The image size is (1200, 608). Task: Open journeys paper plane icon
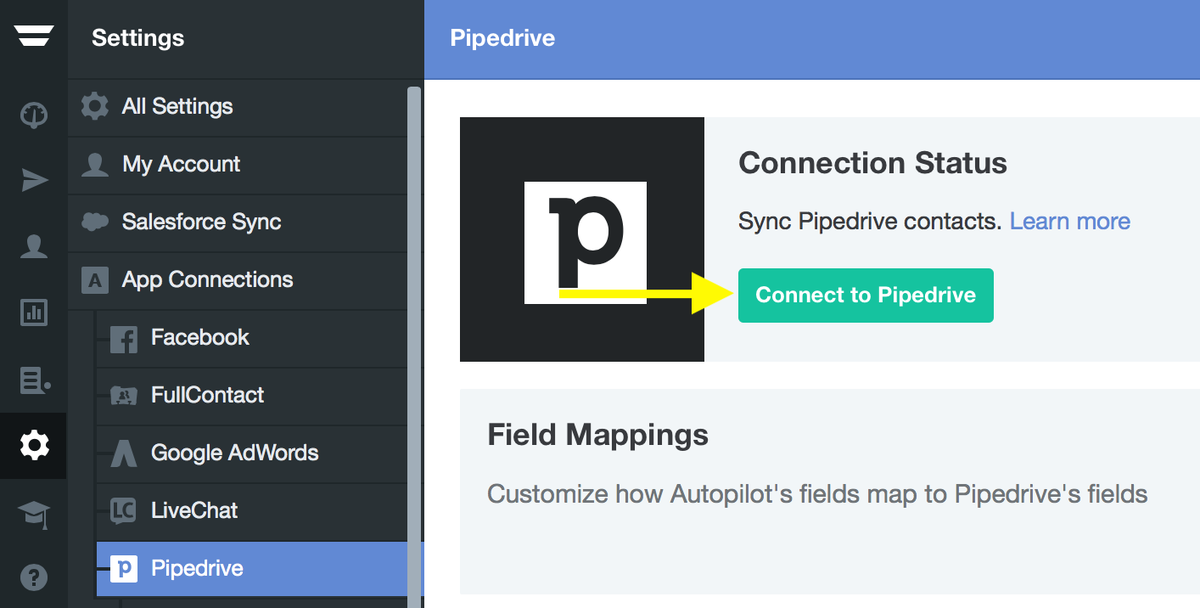click(34, 180)
